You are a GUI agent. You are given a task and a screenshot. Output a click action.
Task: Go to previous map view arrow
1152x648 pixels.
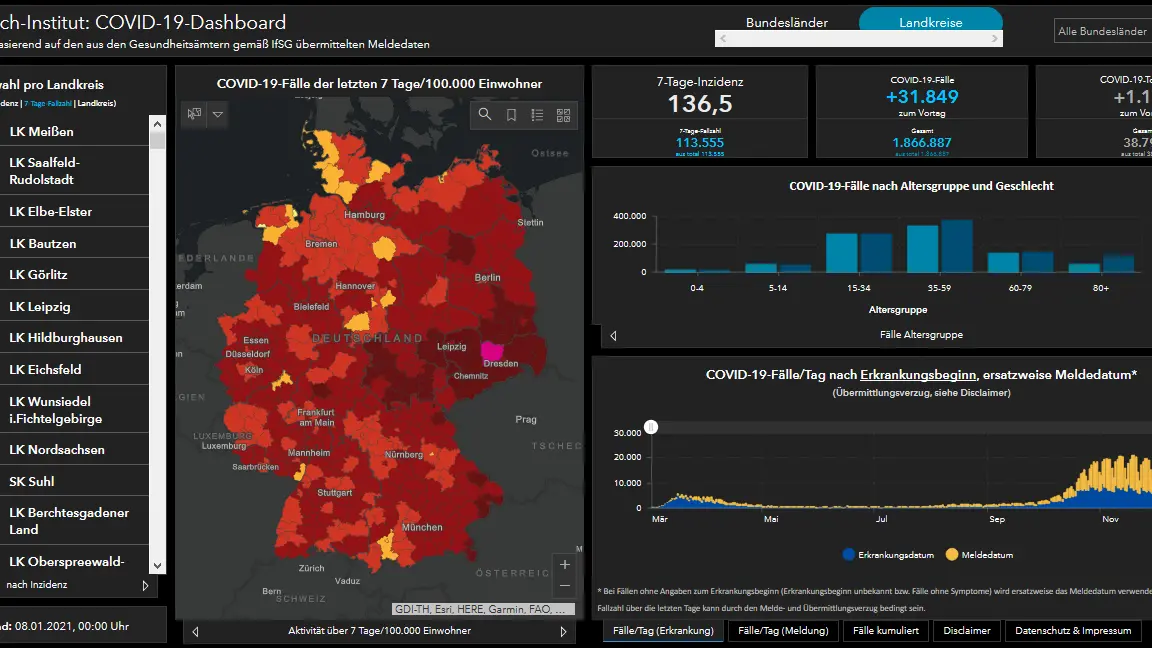pyautogui.click(x=195, y=631)
